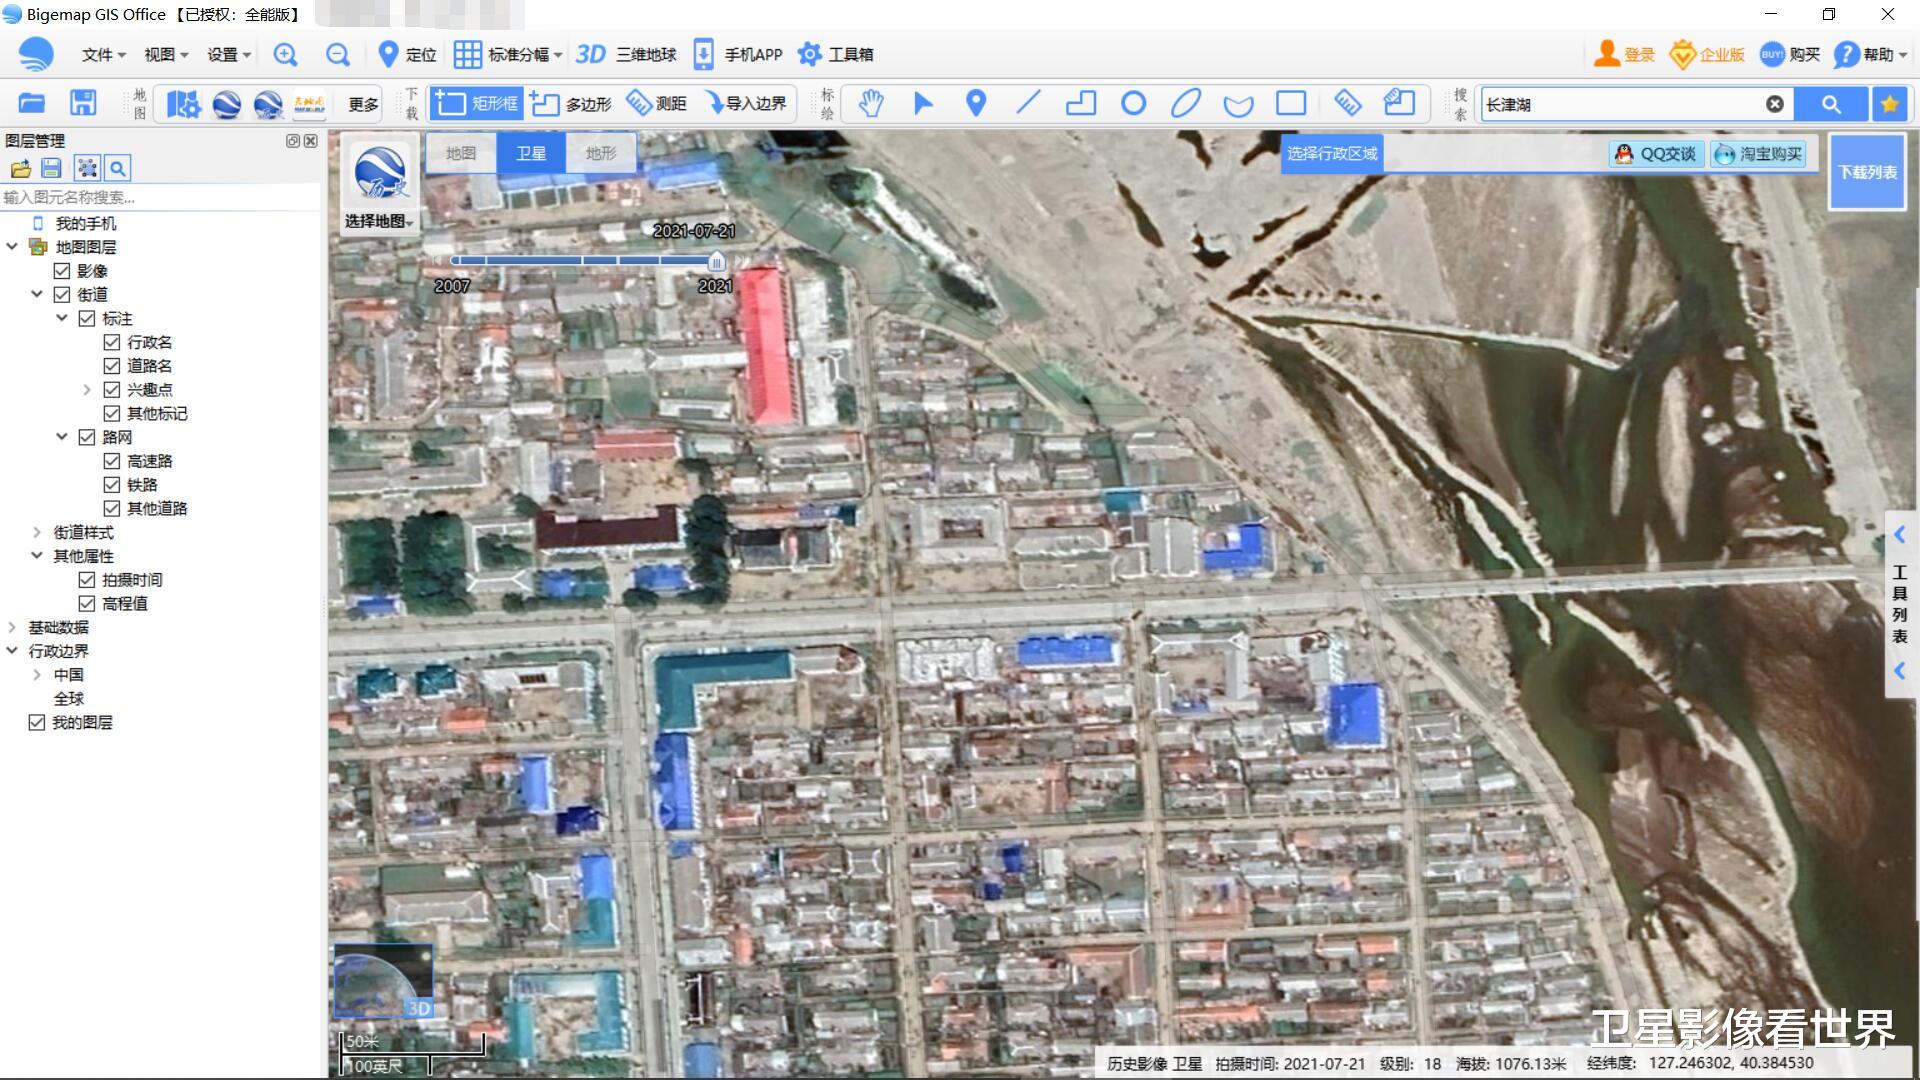Select the line drawing tool
Viewport: 1920px width, 1080px height.
click(1028, 103)
